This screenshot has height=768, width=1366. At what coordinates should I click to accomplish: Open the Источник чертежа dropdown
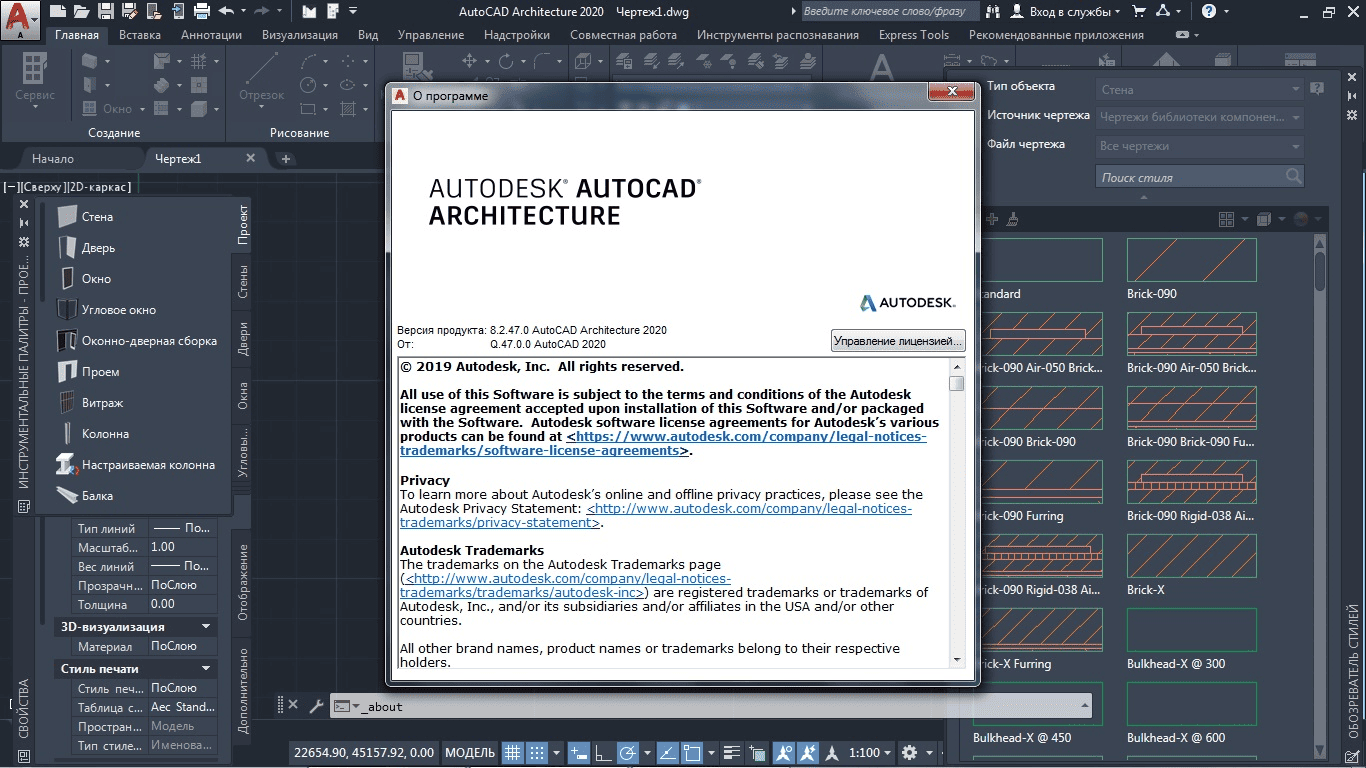tap(1200, 117)
